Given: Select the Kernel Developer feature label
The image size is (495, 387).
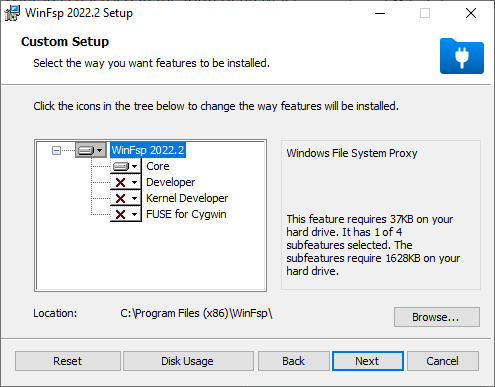Looking at the screenshot, I should tap(187, 198).
